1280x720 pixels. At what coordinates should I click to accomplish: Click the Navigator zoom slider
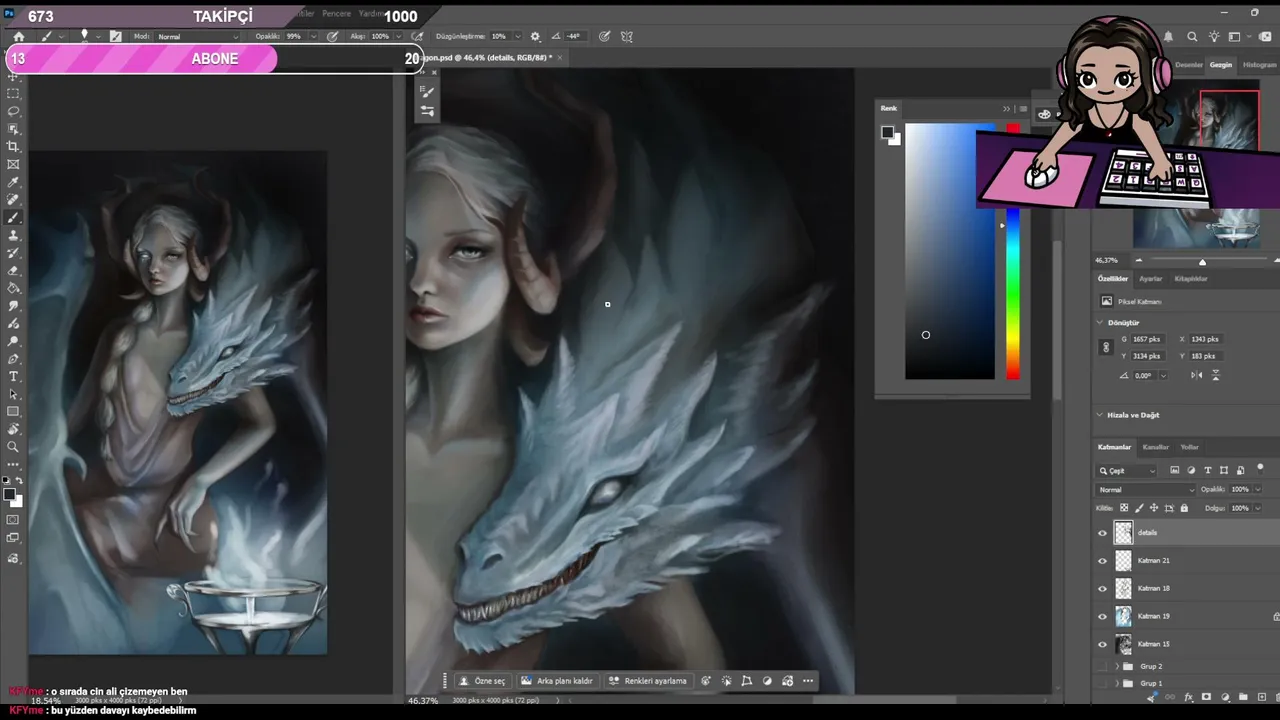(x=1202, y=261)
